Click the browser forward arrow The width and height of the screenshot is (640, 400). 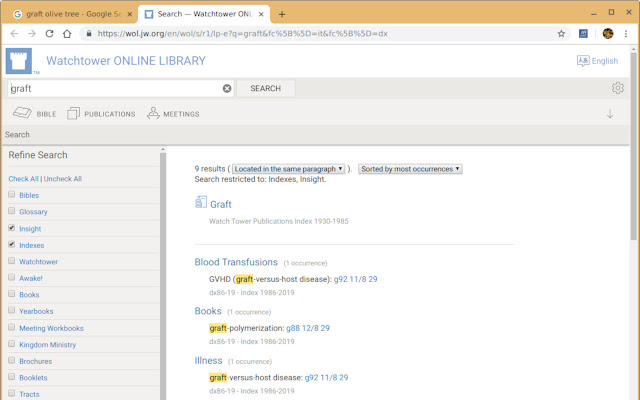[32, 33]
